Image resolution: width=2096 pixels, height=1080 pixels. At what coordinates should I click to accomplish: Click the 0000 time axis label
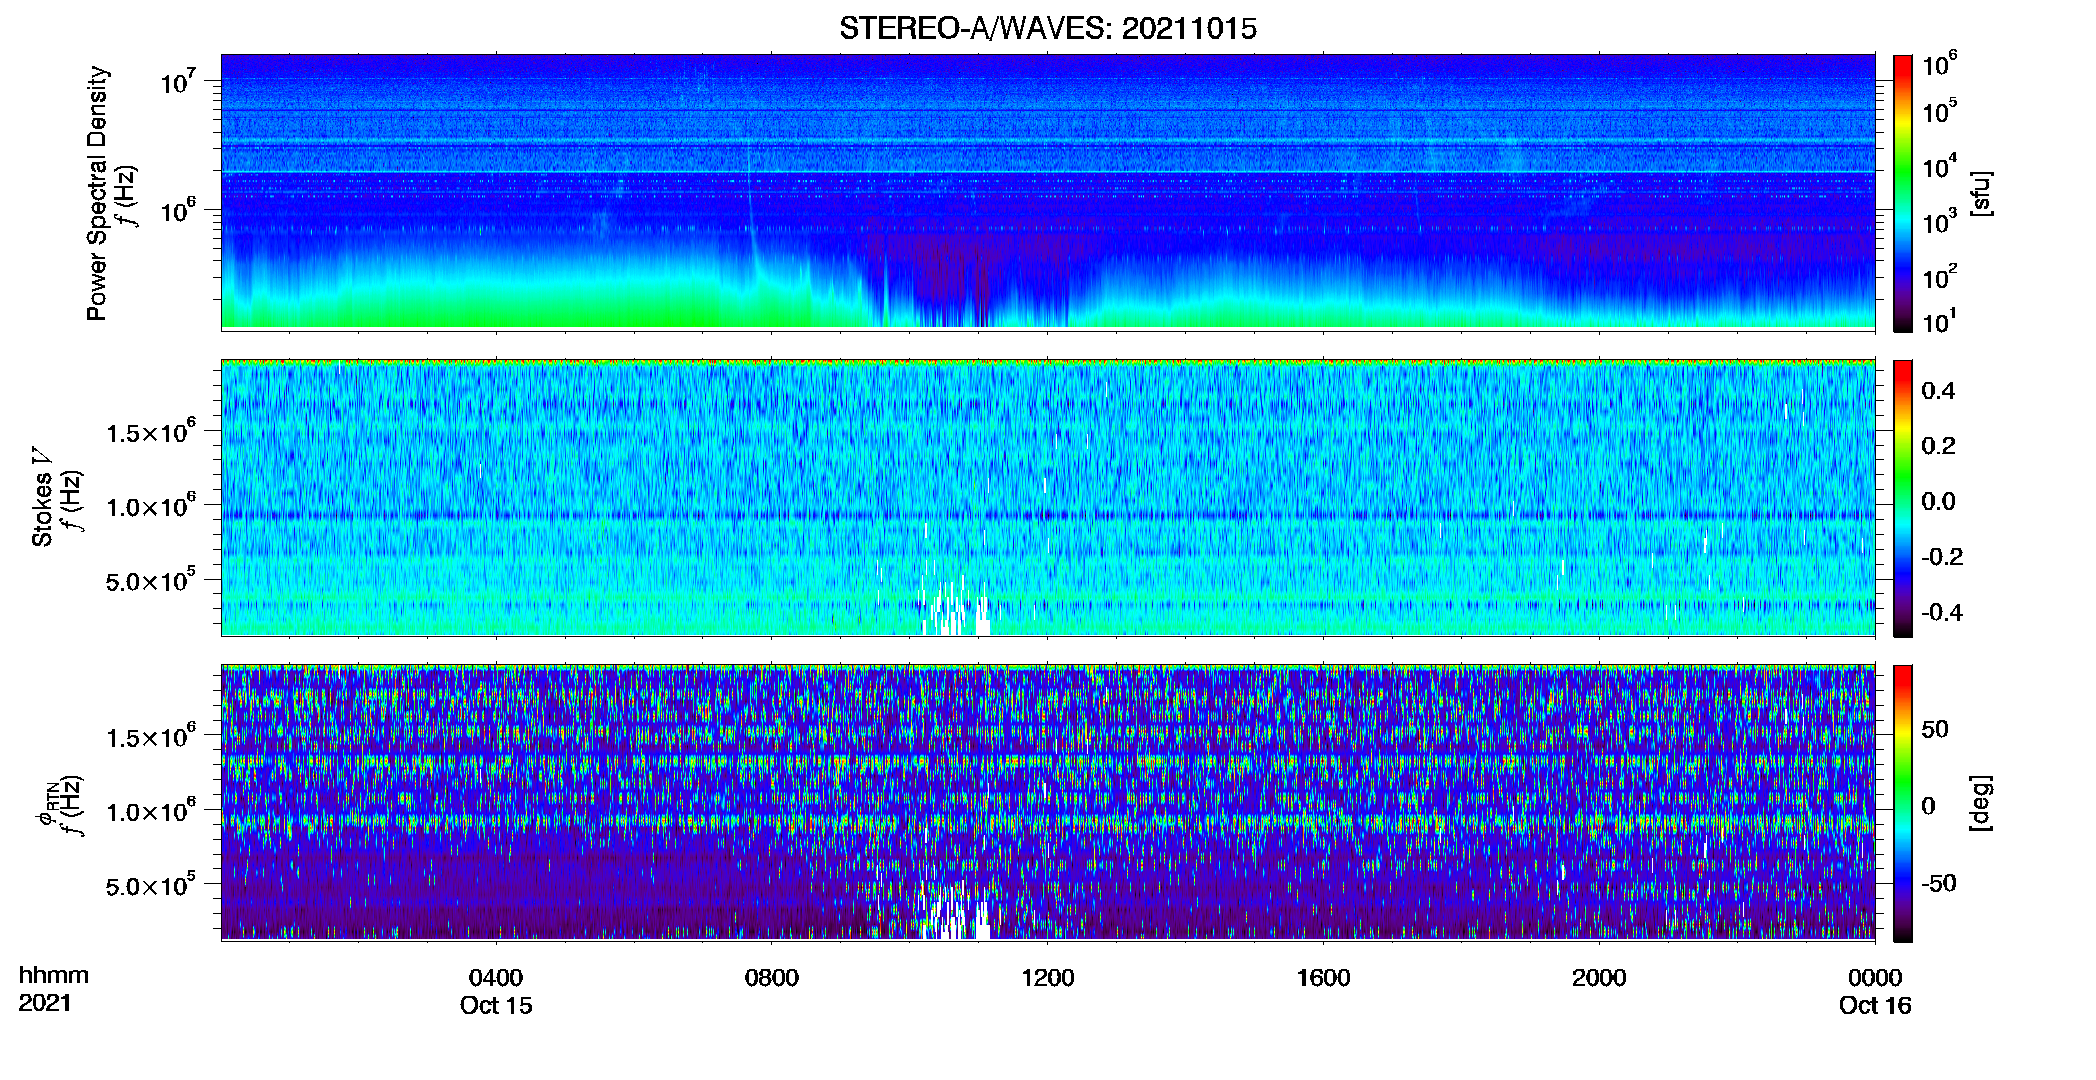tap(1875, 978)
